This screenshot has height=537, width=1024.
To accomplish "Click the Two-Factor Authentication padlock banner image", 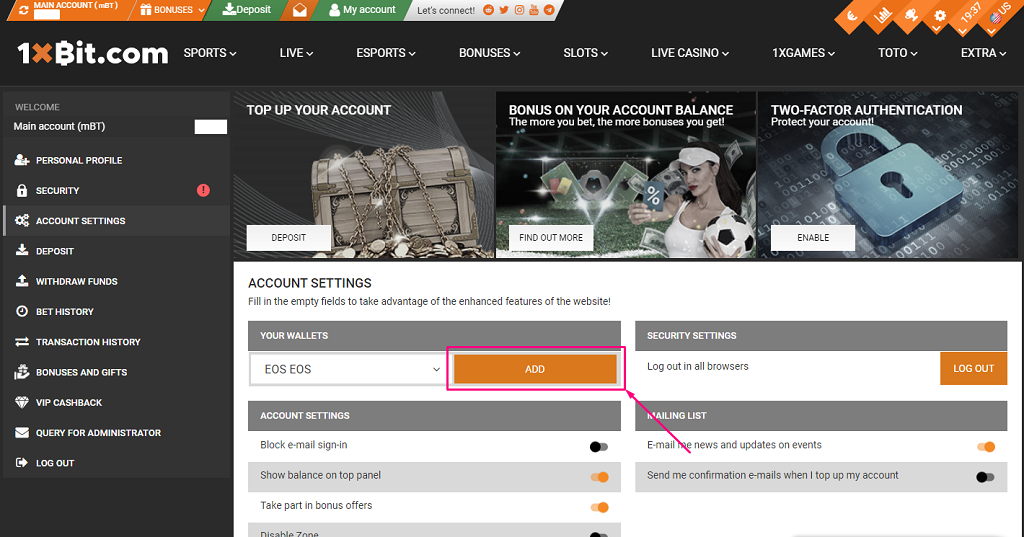I will (x=888, y=174).
